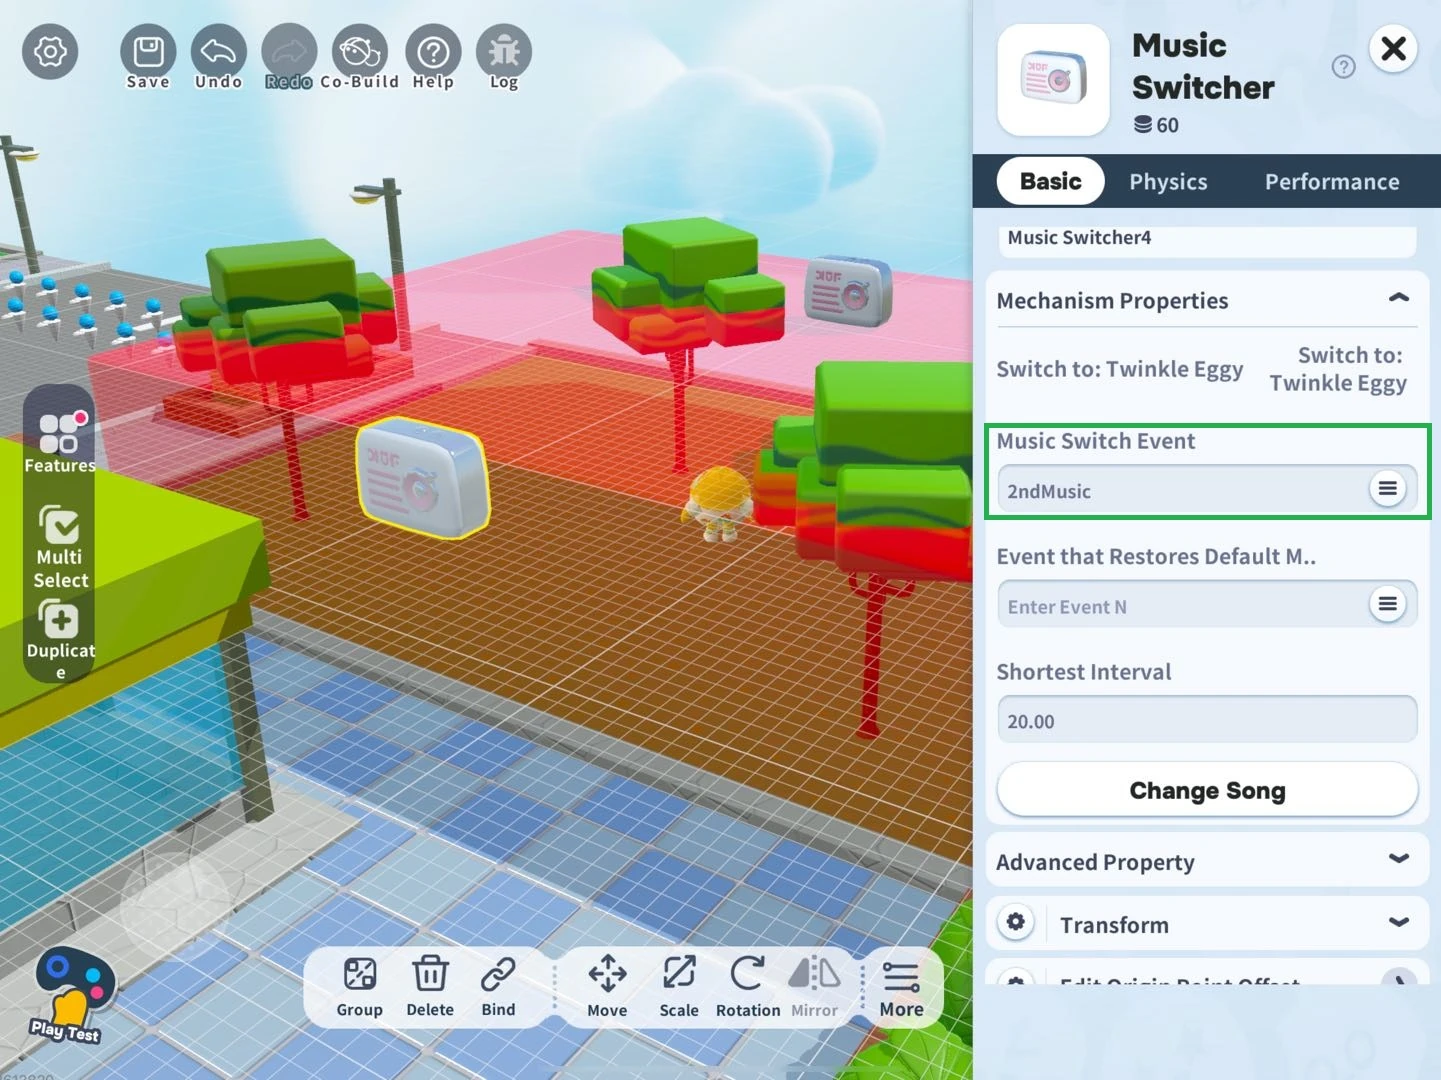The height and width of the screenshot is (1080, 1441).
Task: Select the Rotation tool
Action: pos(748,987)
